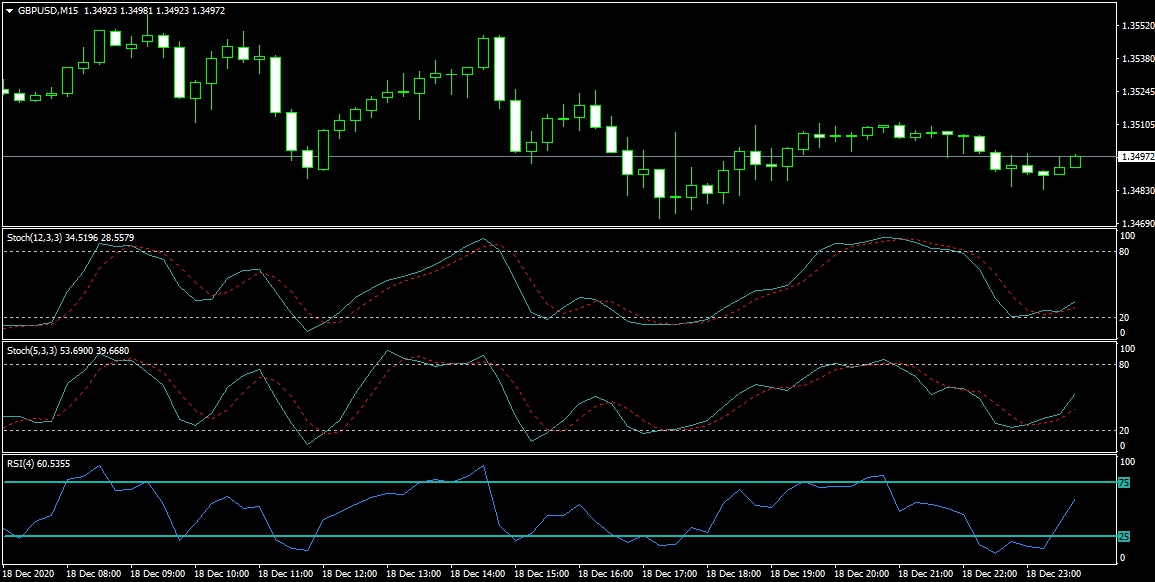Screen dimensions: 1155x582
Task: Click the 18 Dec 18:00 time label
Action: coord(735,575)
